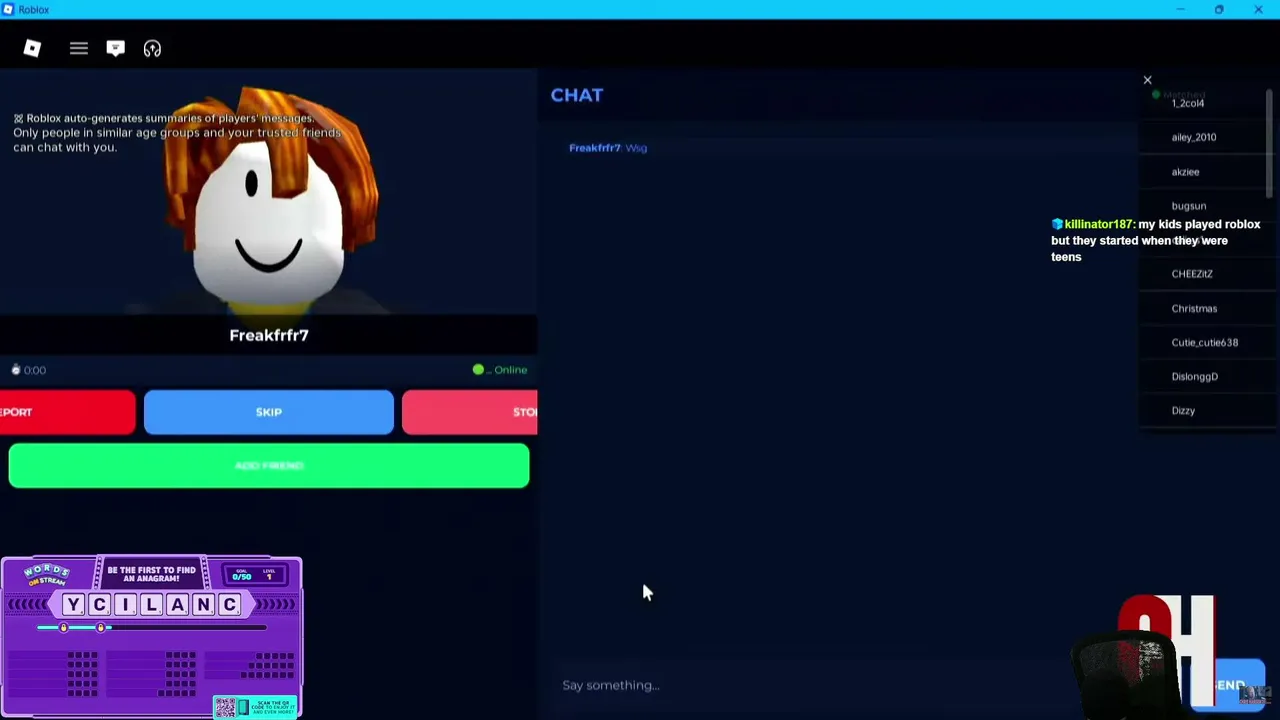The width and height of the screenshot is (1280, 720).
Task: Open the Roblox logo menu
Action: coord(32,48)
